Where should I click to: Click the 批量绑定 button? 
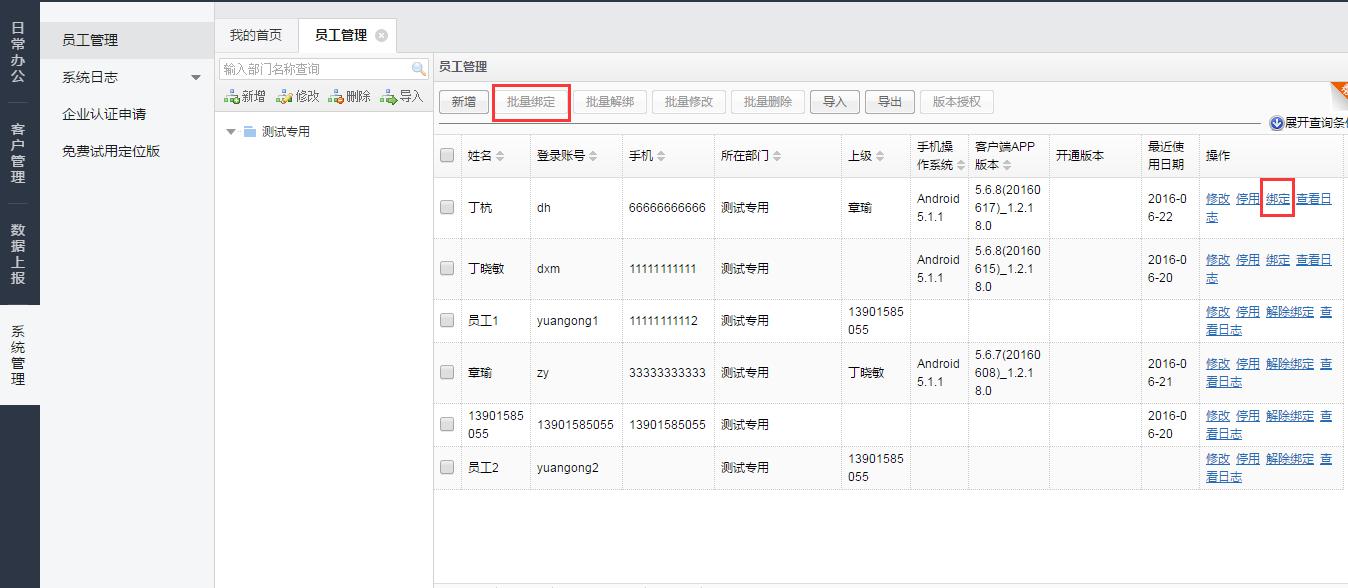(x=531, y=102)
